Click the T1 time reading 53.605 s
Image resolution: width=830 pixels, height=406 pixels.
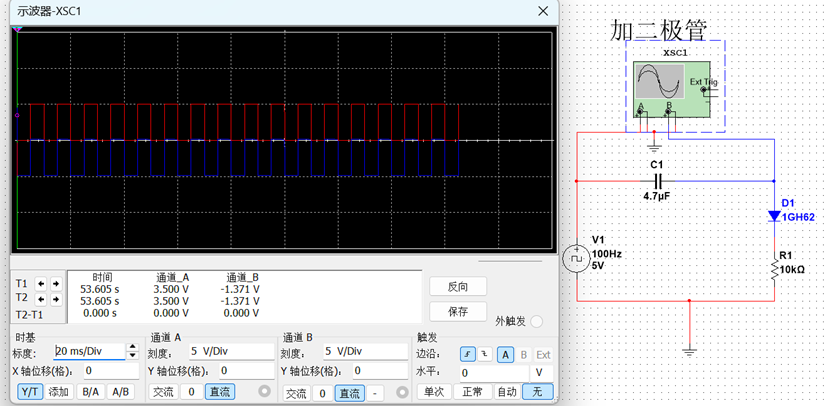100,290
